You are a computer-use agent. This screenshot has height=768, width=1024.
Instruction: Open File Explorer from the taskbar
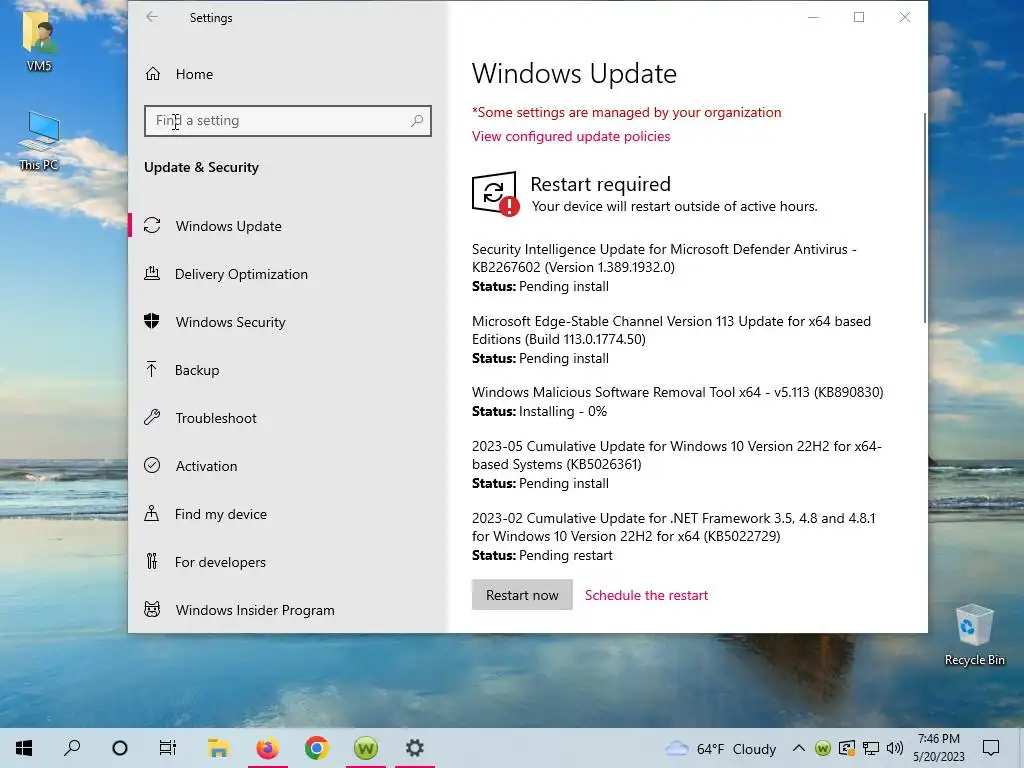[x=218, y=748]
